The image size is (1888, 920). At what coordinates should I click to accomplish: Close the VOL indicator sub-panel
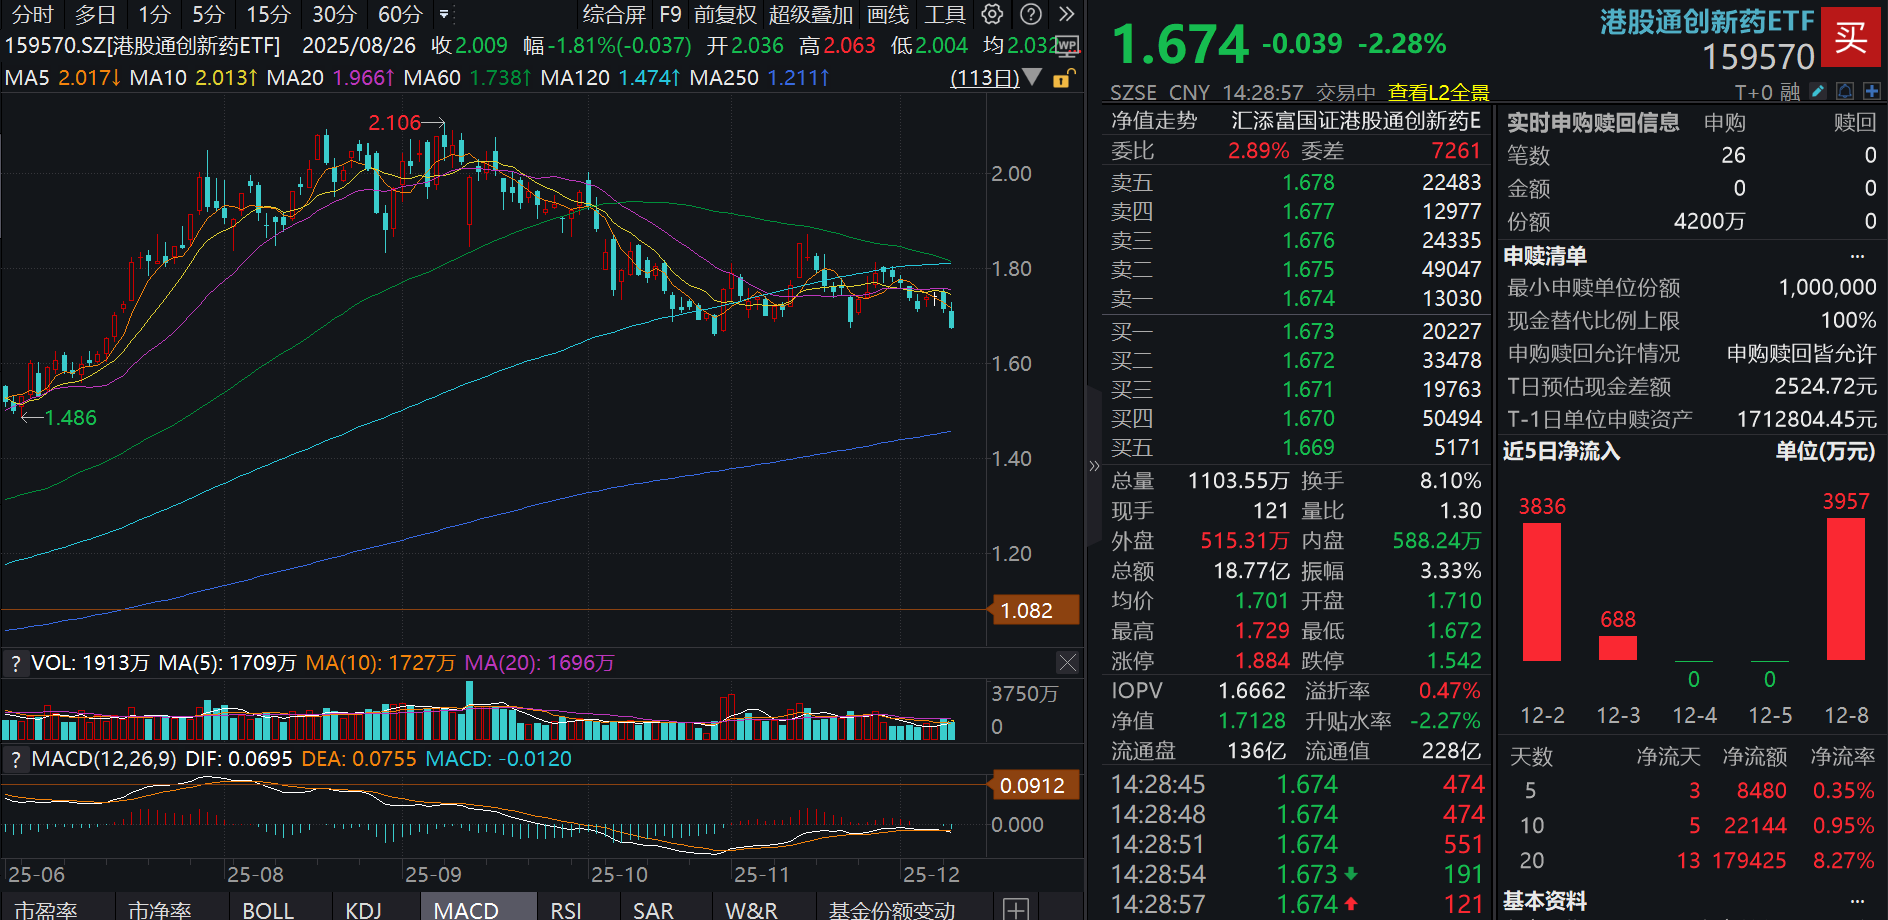click(x=1067, y=663)
